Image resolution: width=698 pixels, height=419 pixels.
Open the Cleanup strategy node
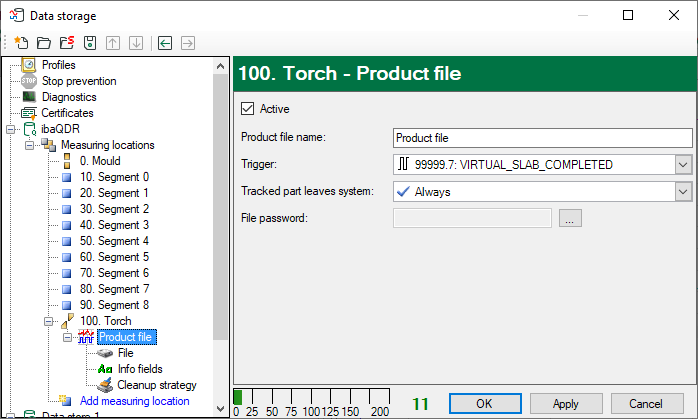157,385
